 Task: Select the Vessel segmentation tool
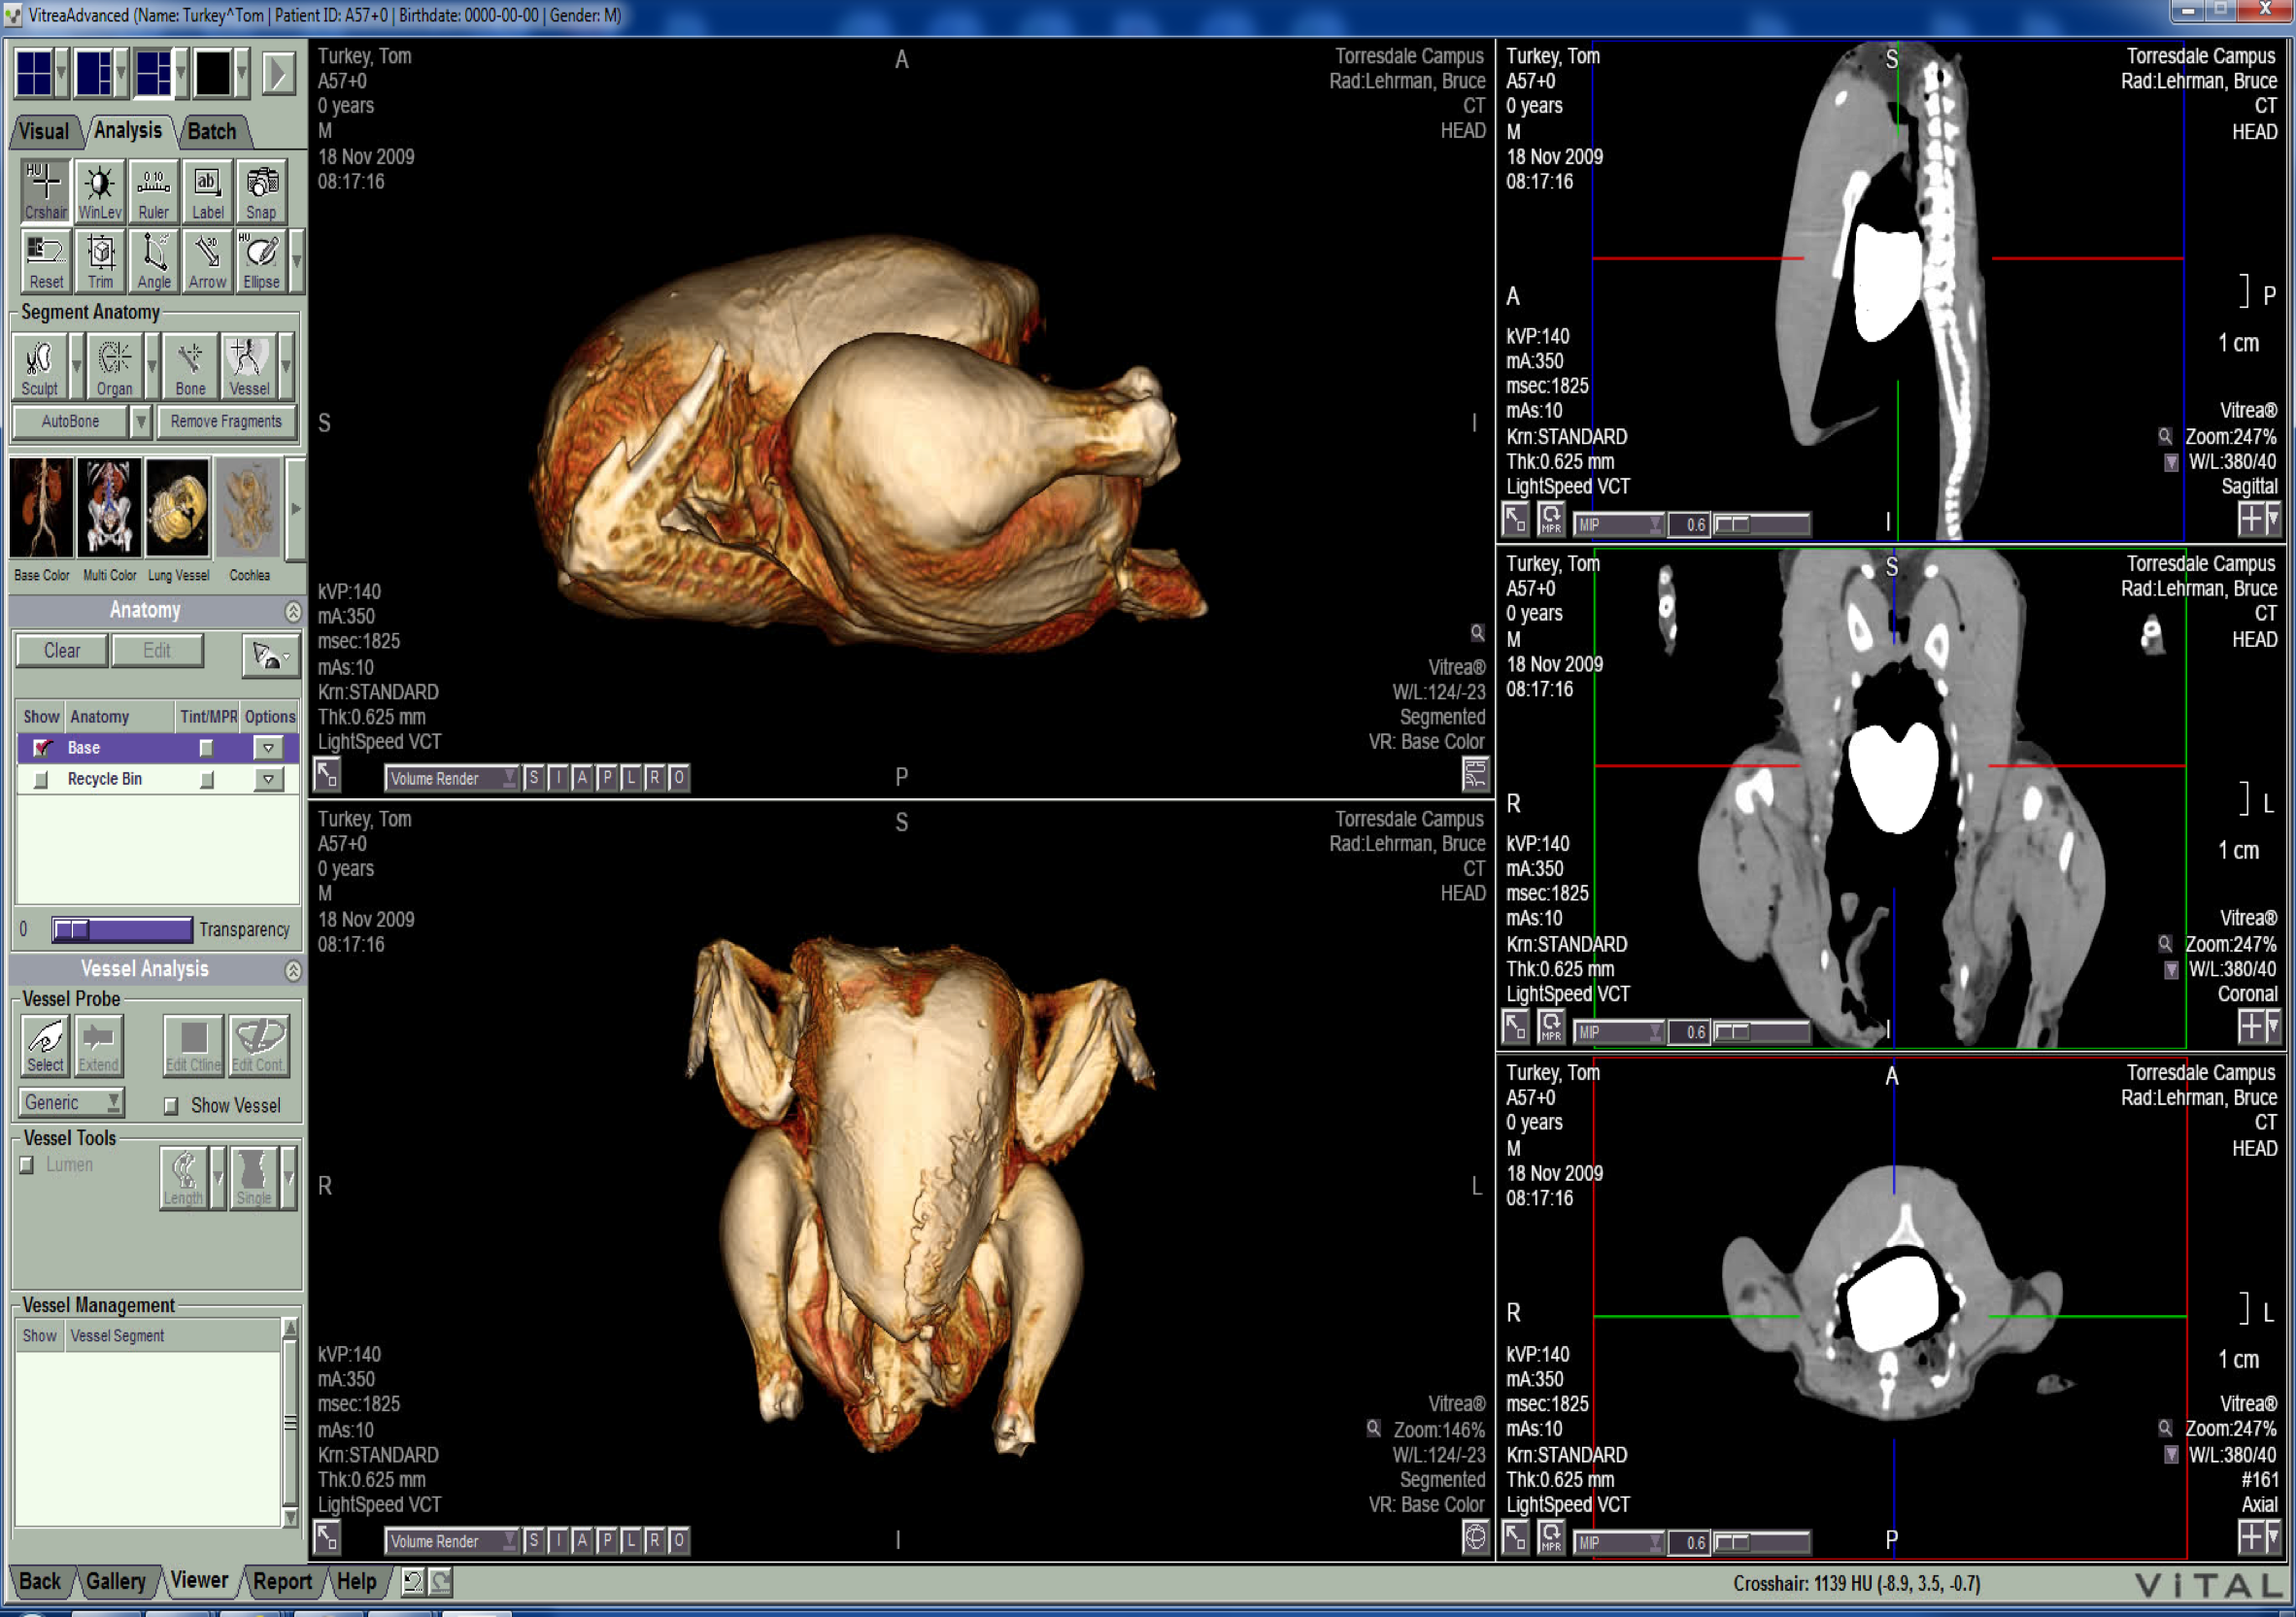(249, 367)
